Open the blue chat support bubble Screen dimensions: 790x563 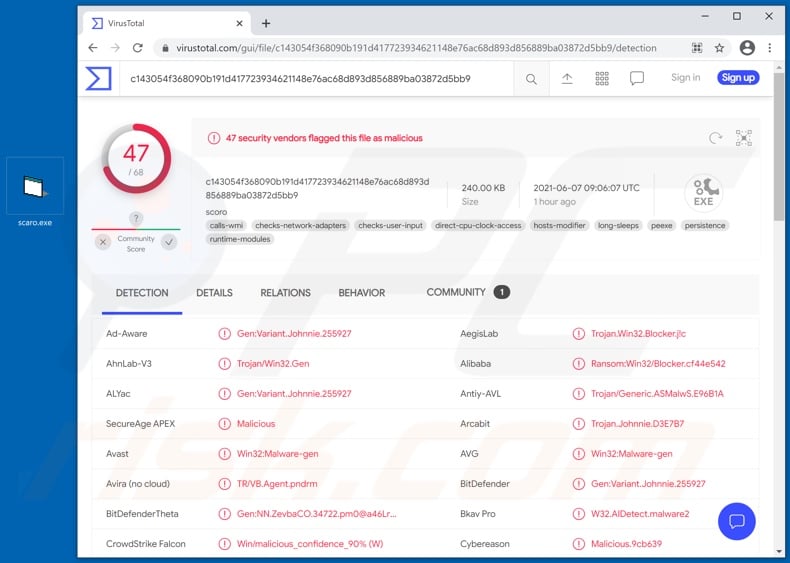click(737, 521)
